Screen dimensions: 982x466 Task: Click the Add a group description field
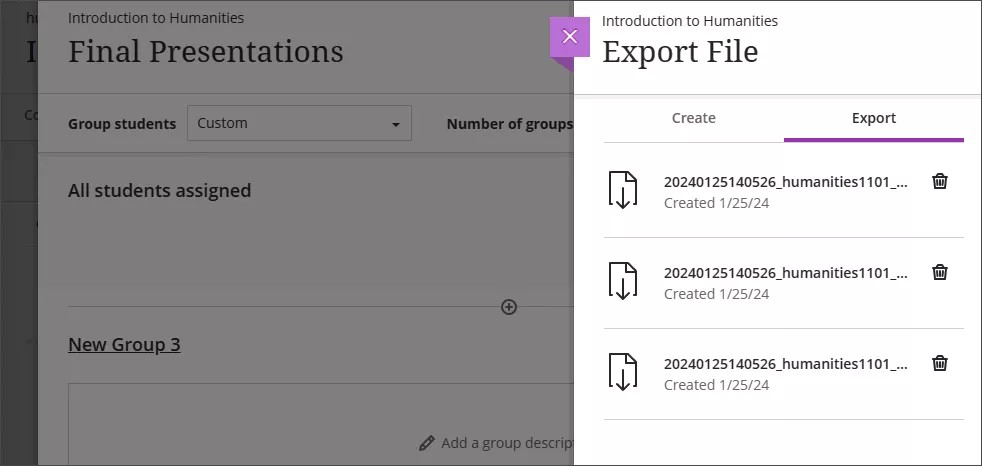(x=506, y=443)
